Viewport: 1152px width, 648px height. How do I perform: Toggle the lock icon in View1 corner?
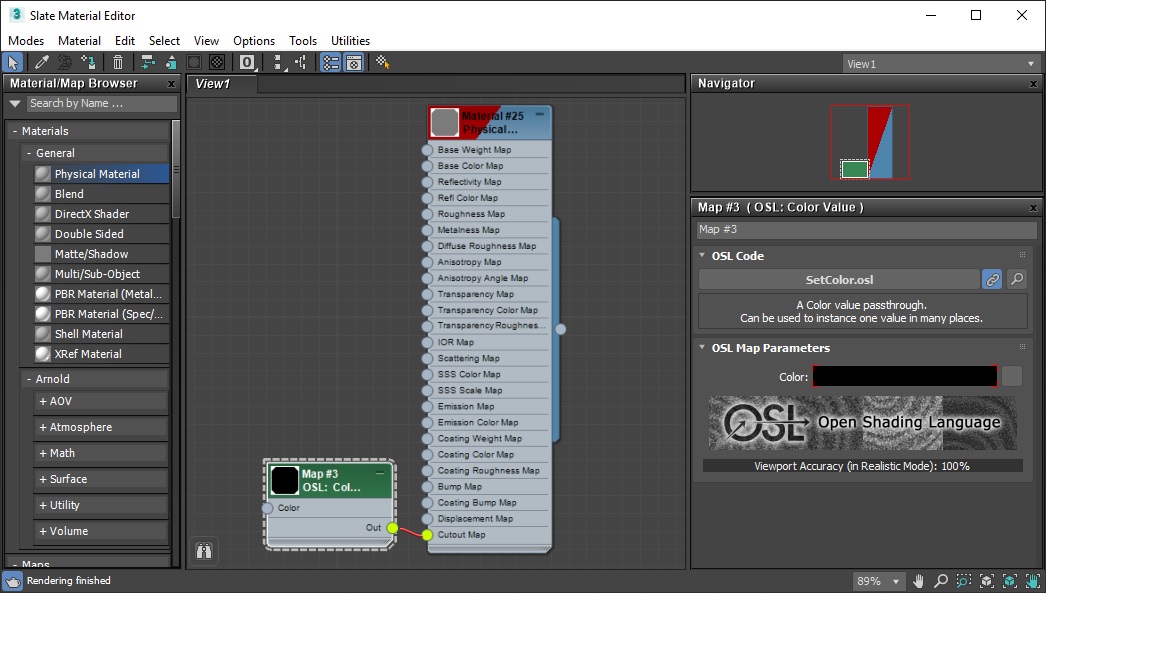click(x=204, y=551)
